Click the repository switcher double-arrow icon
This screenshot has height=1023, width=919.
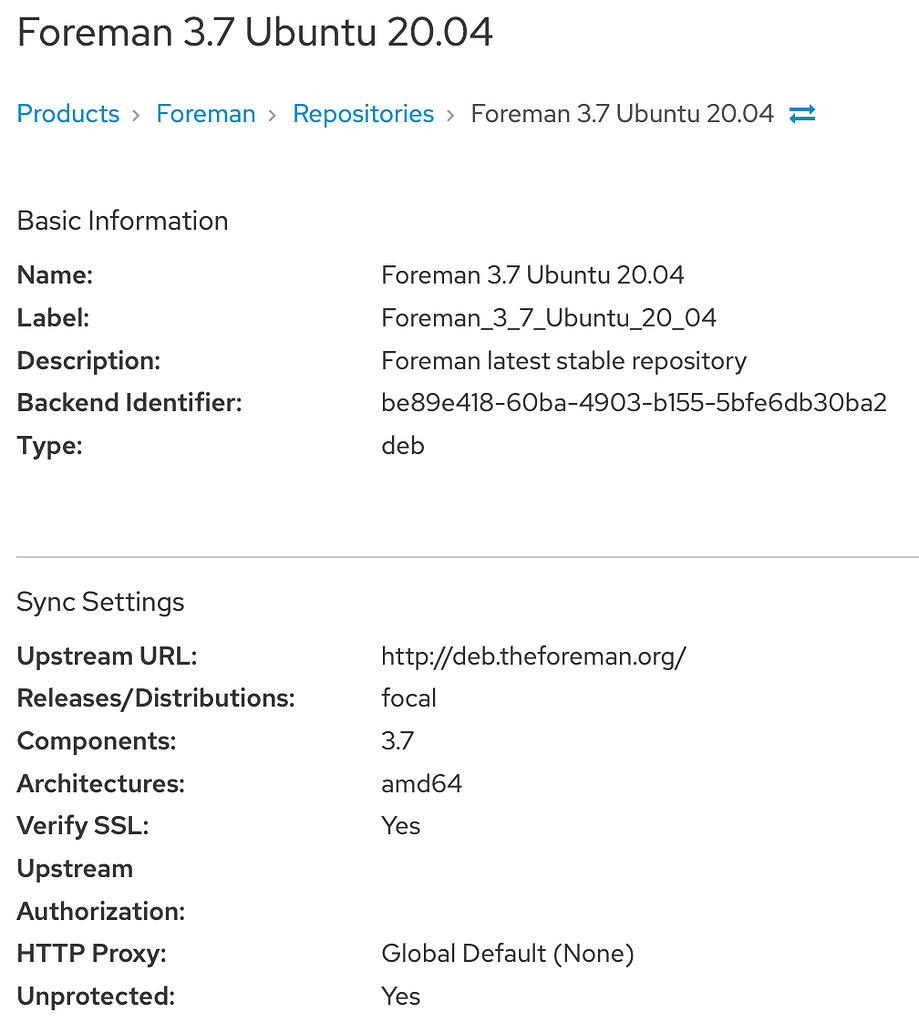click(x=802, y=114)
